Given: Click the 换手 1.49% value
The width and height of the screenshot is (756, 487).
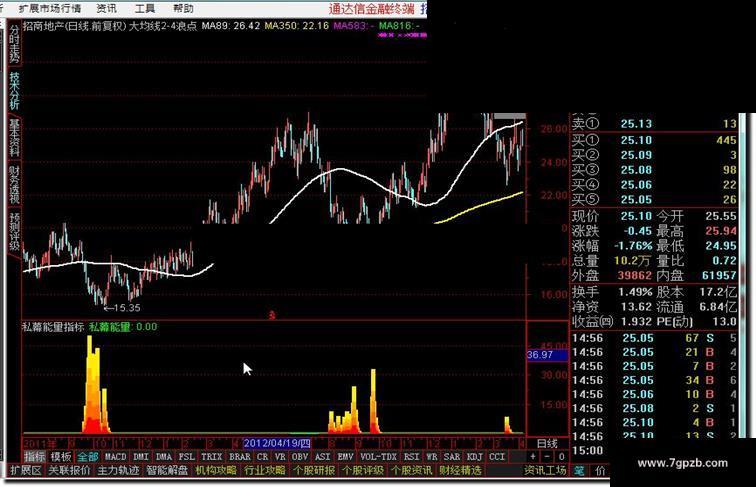Looking at the screenshot, I should pos(635,292).
